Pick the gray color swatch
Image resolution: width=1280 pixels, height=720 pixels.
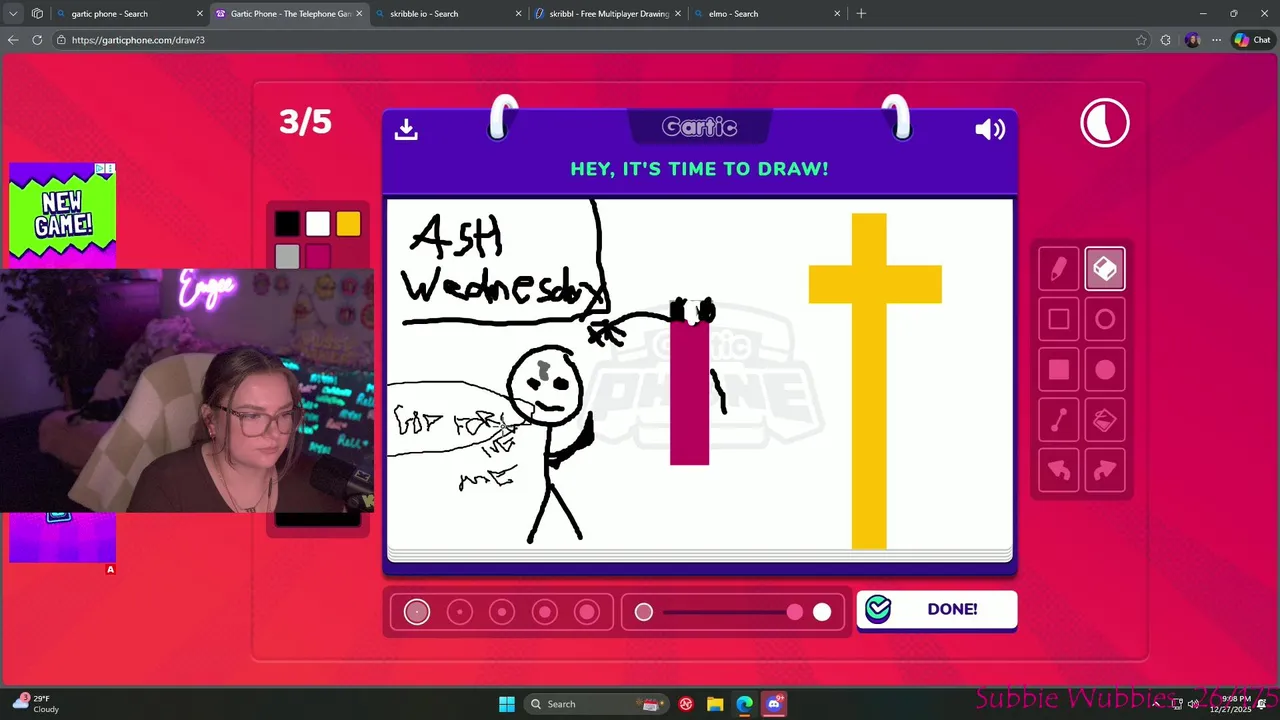point(287,256)
